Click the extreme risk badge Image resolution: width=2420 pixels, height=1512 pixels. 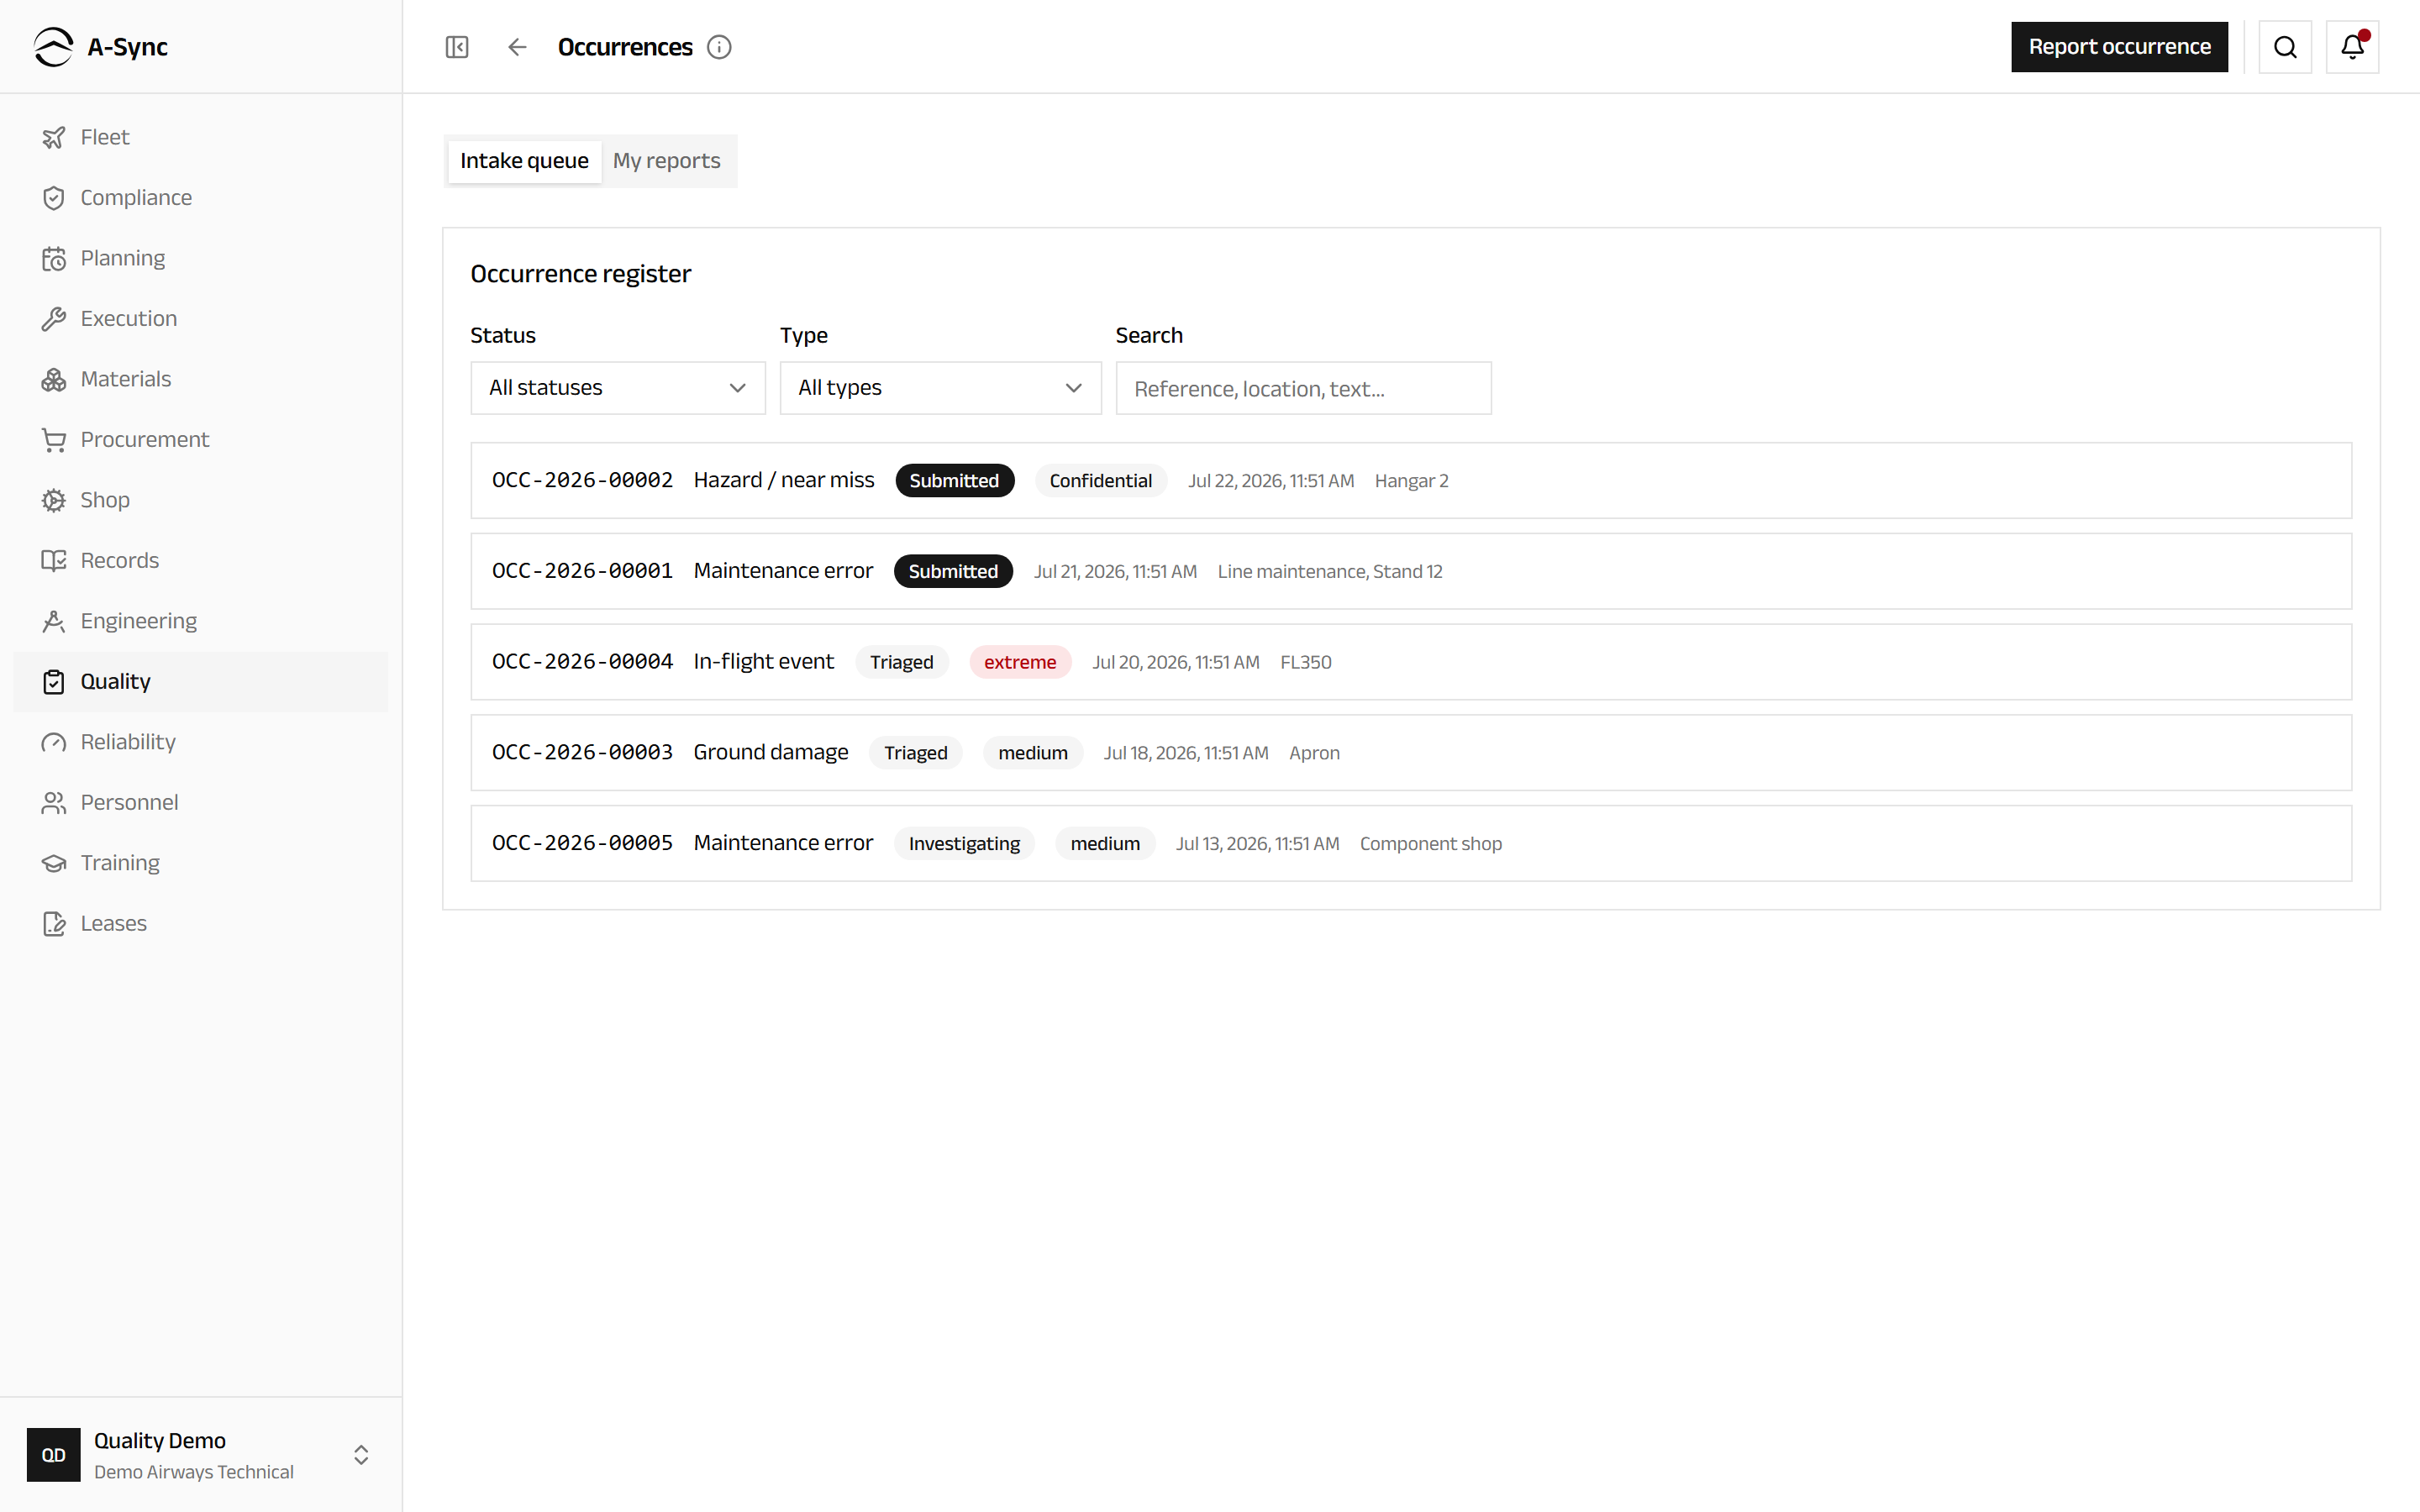(1020, 662)
